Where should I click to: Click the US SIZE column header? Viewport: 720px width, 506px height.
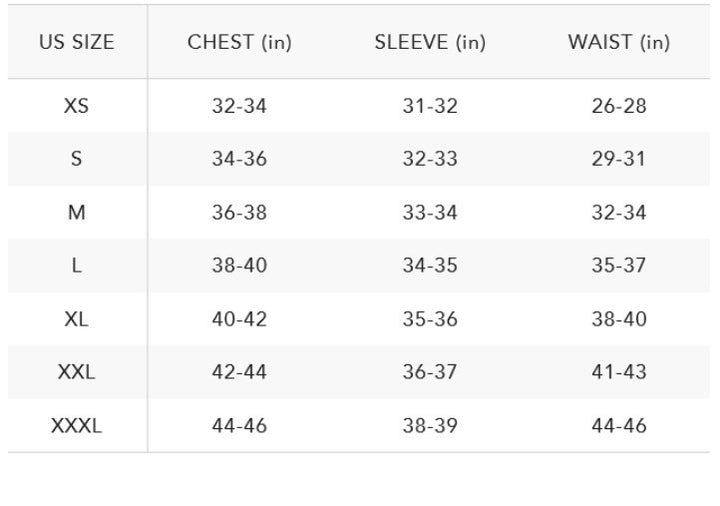pyautogui.click(x=77, y=43)
